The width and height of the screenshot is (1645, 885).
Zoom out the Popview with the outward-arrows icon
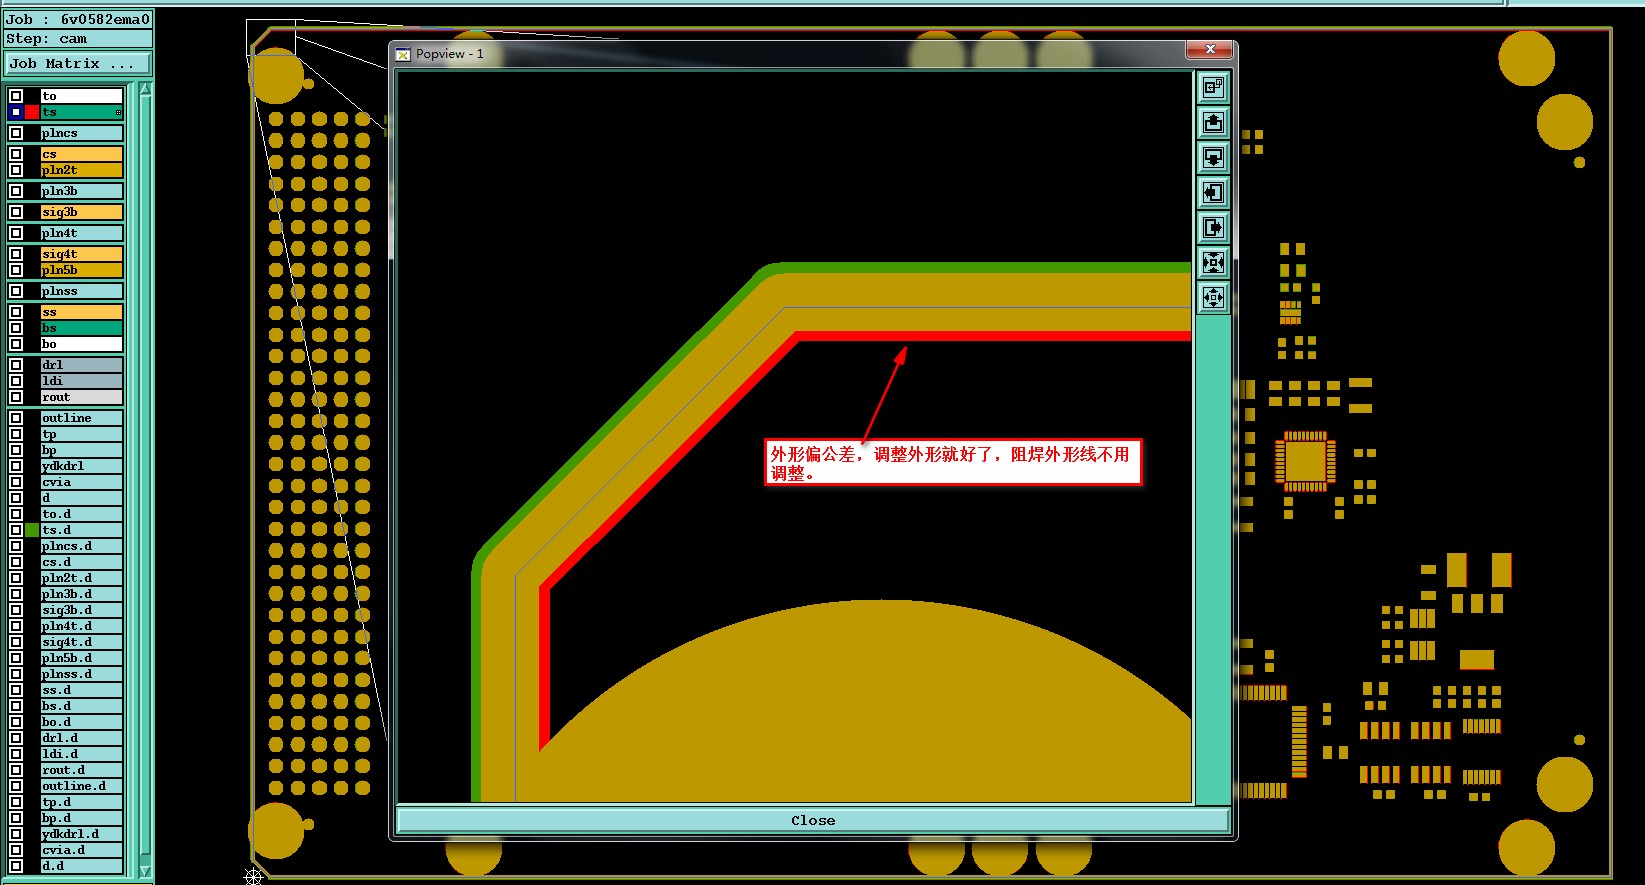pos(1213,298)
